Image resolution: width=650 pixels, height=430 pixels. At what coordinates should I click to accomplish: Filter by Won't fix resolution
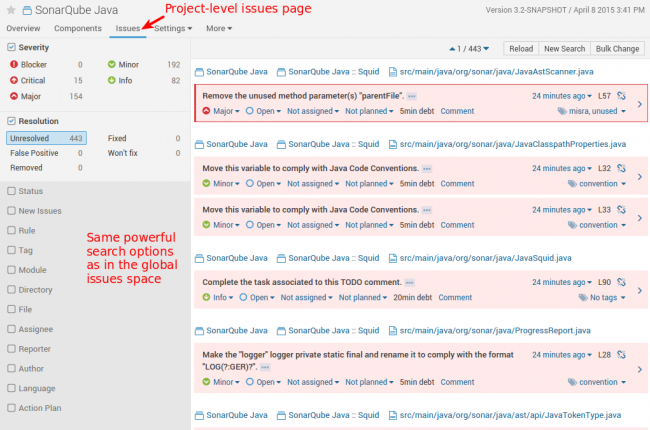point(143,153)
